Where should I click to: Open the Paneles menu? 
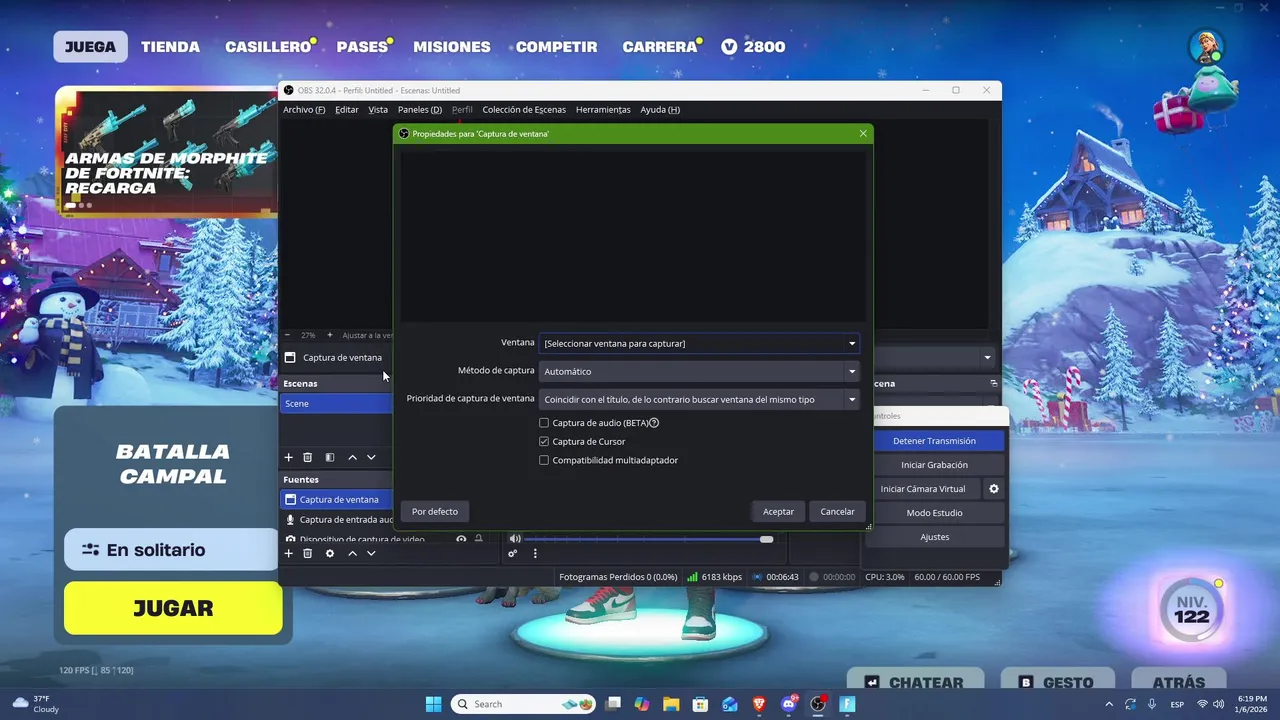click(x=420, y=109)
